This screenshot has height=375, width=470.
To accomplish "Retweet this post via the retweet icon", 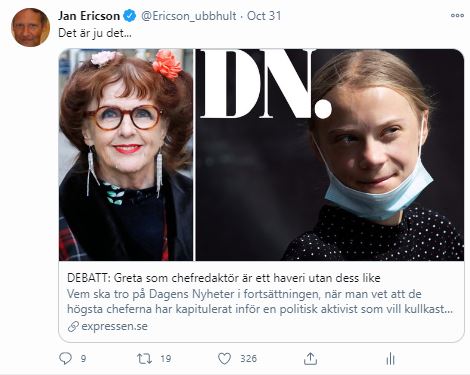I will (x=144, y=359).
